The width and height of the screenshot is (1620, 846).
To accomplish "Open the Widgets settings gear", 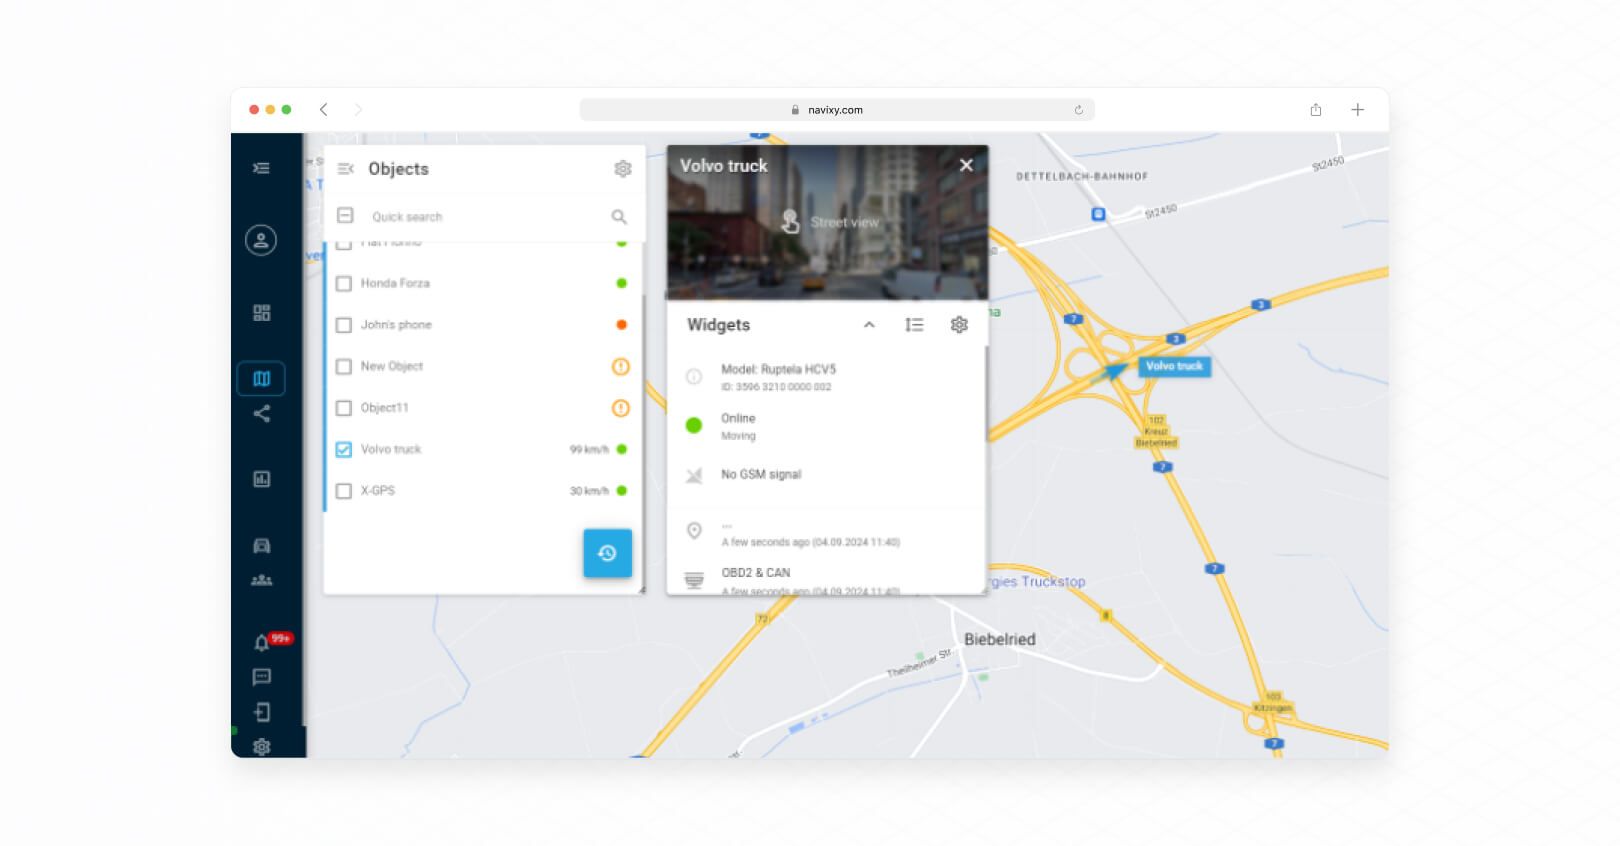I will point(959,325).
